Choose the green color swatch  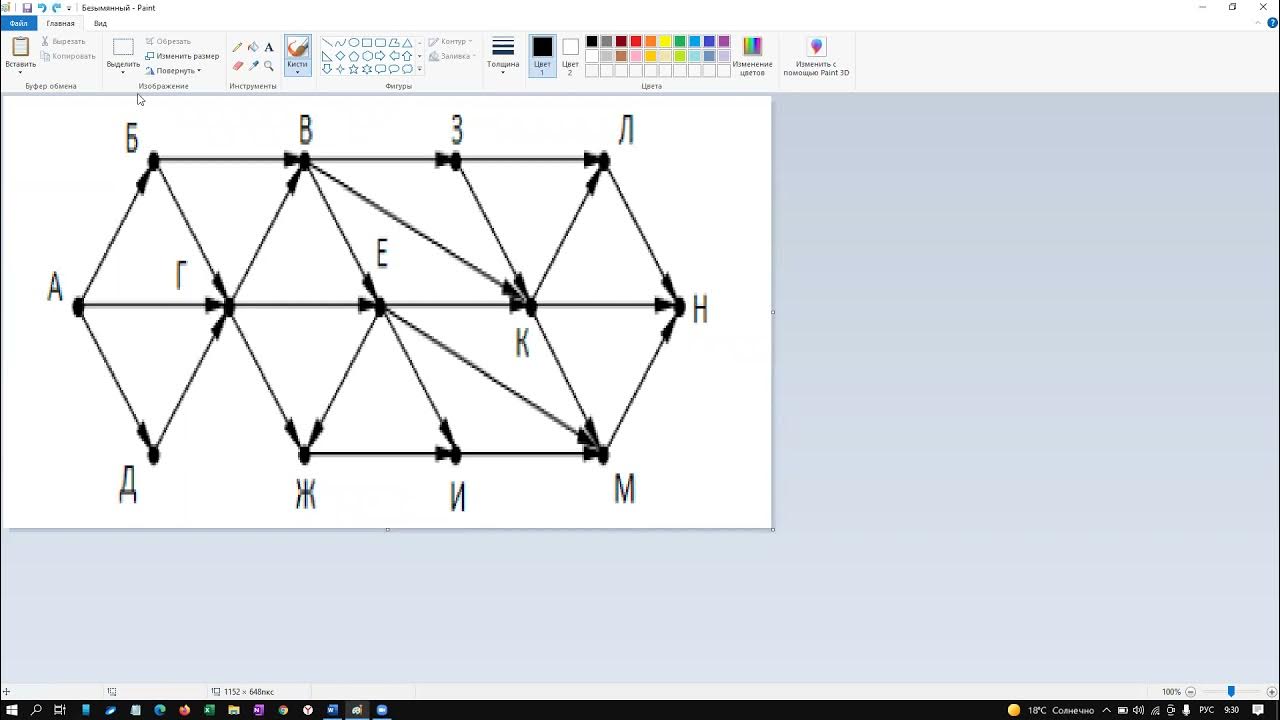[x=680, y=42]
